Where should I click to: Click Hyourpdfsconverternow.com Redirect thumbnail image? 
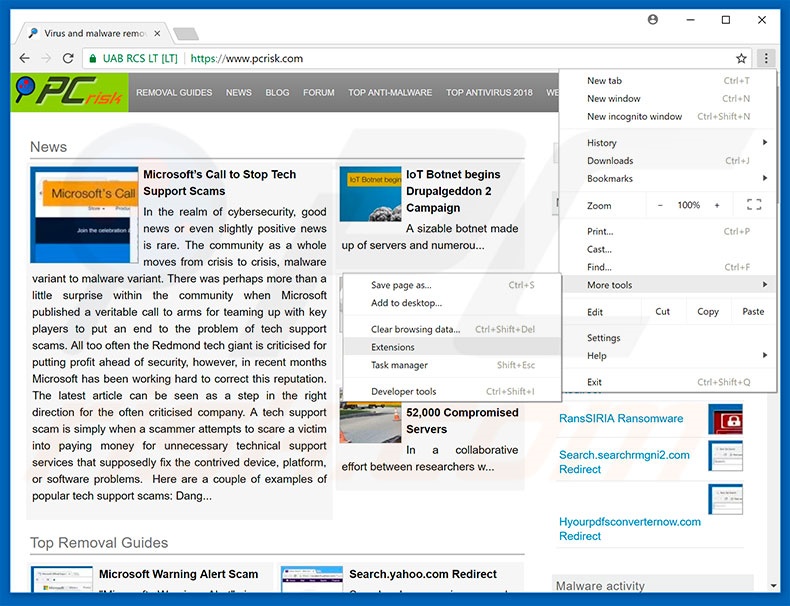[726, 499]
